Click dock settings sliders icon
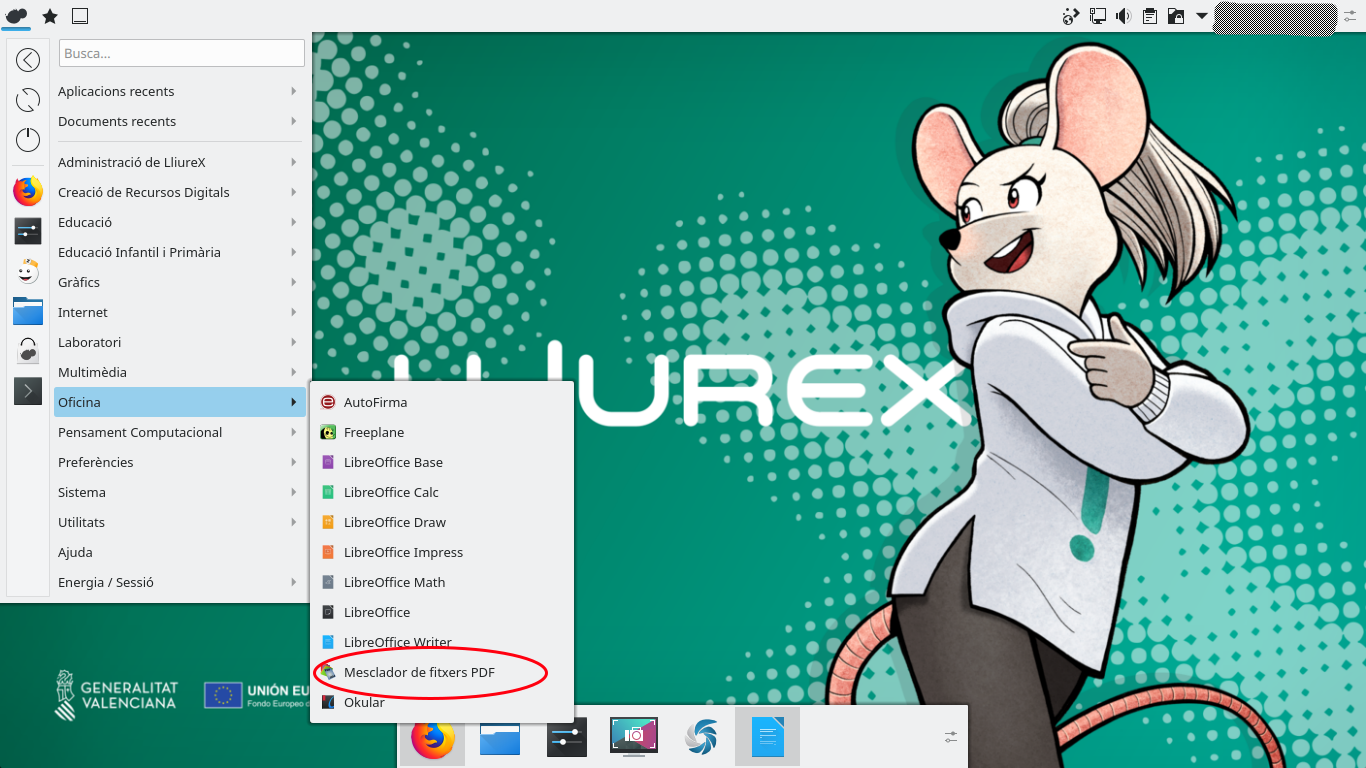Image resolution: width=1366 pixels, height=768 pixels. point(950,737)
